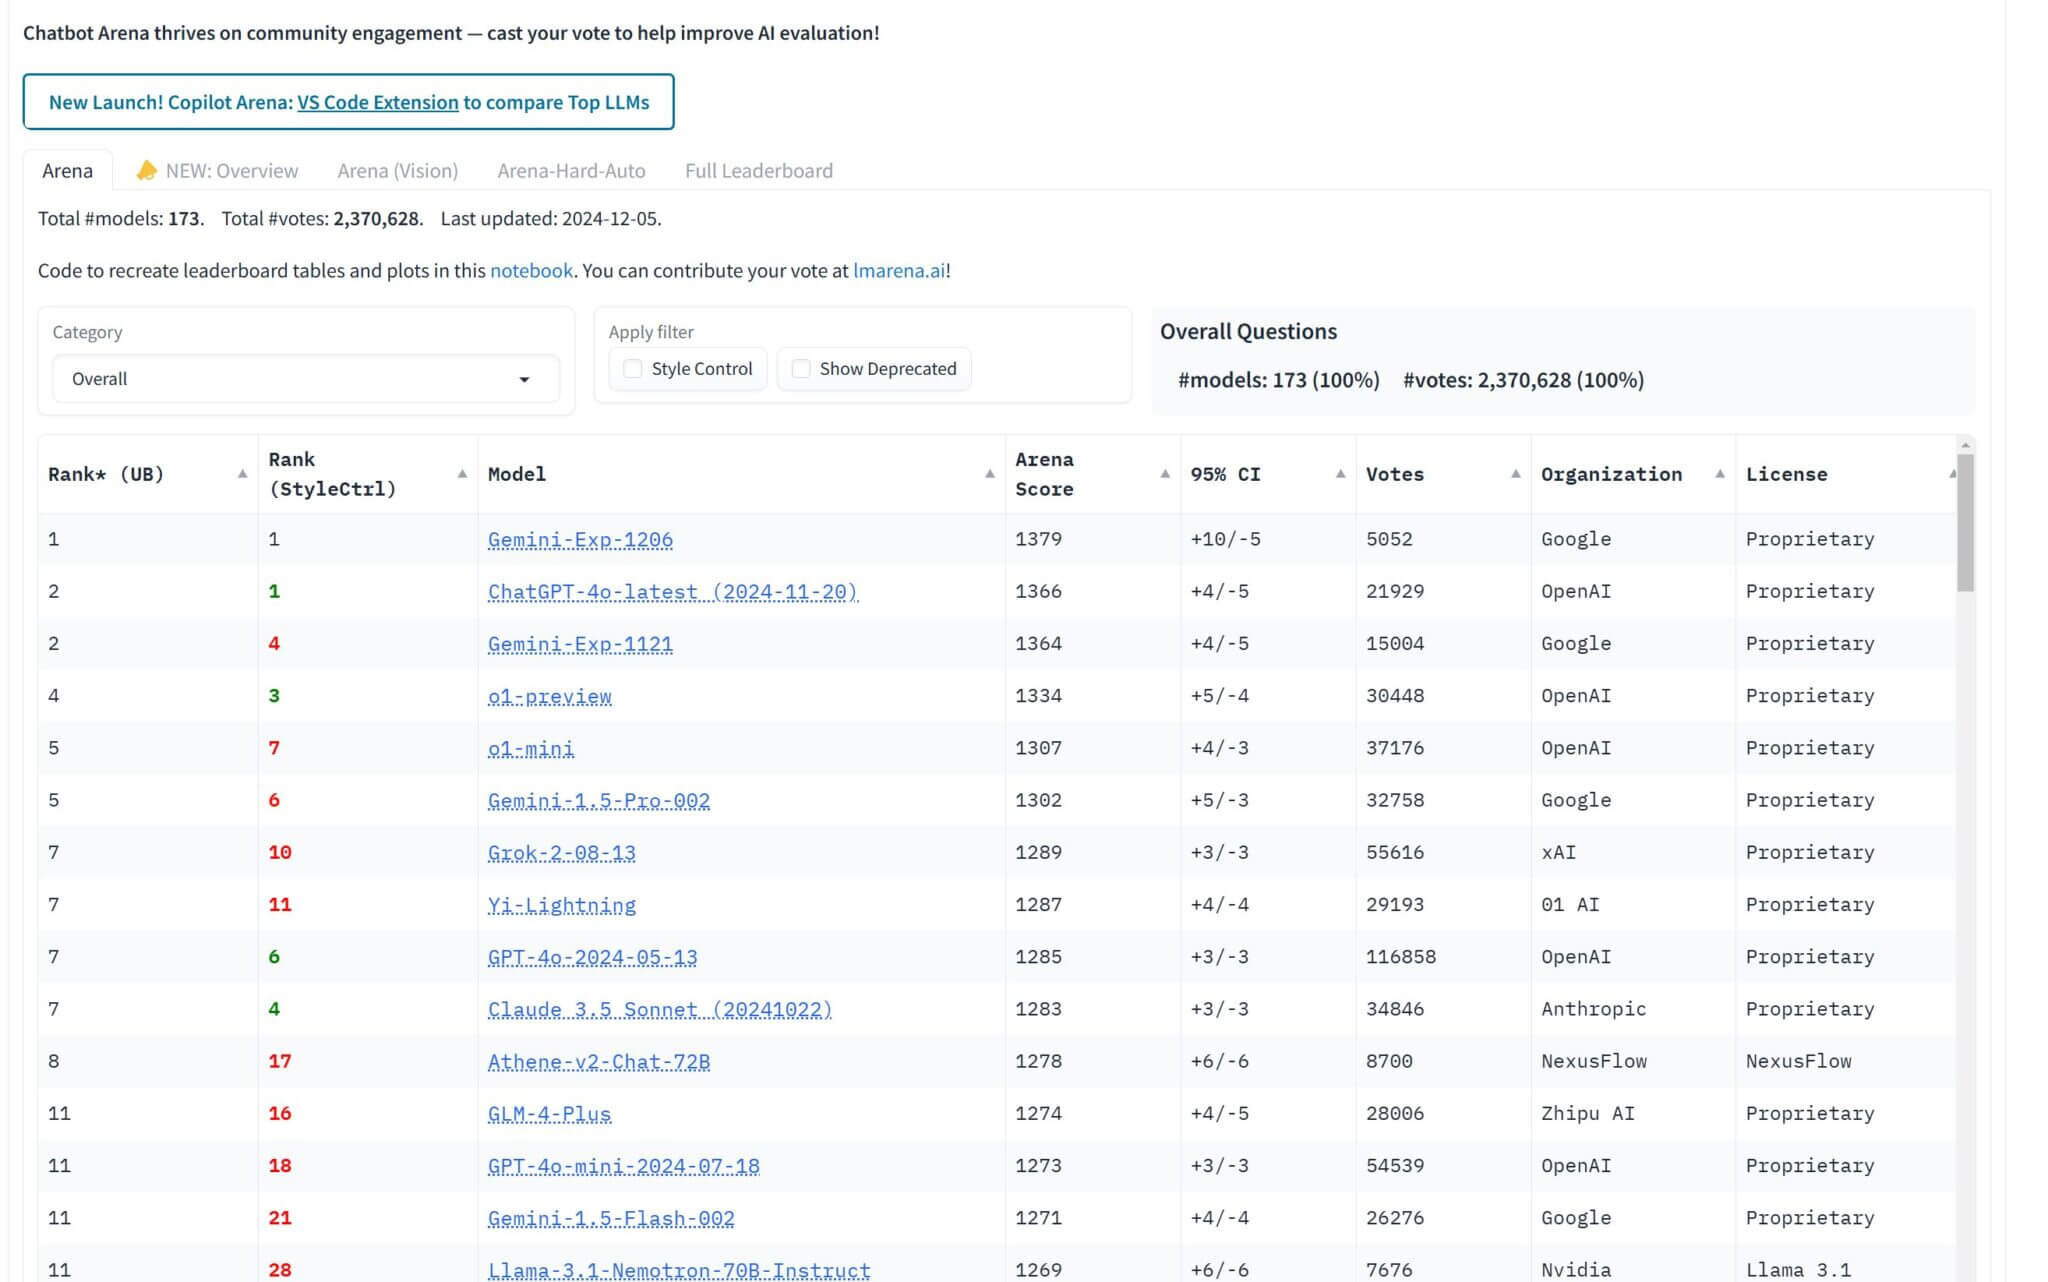Click the Rank (StyleCtrl) sort arrow

[x=462, y=474]
